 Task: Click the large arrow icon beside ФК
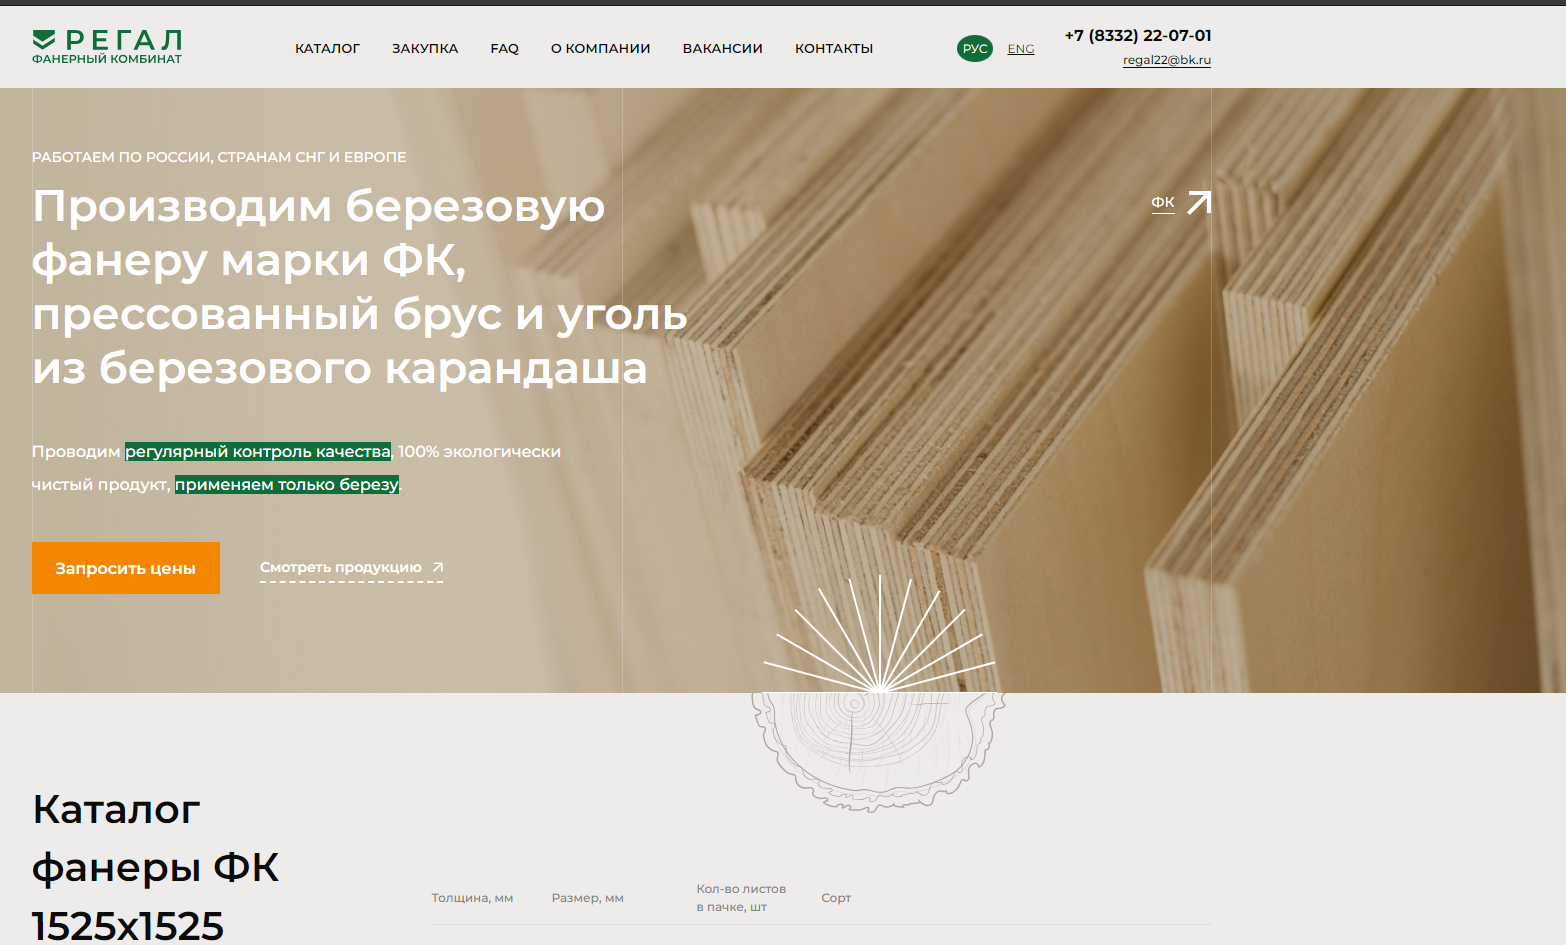[x=1199, y=203]
